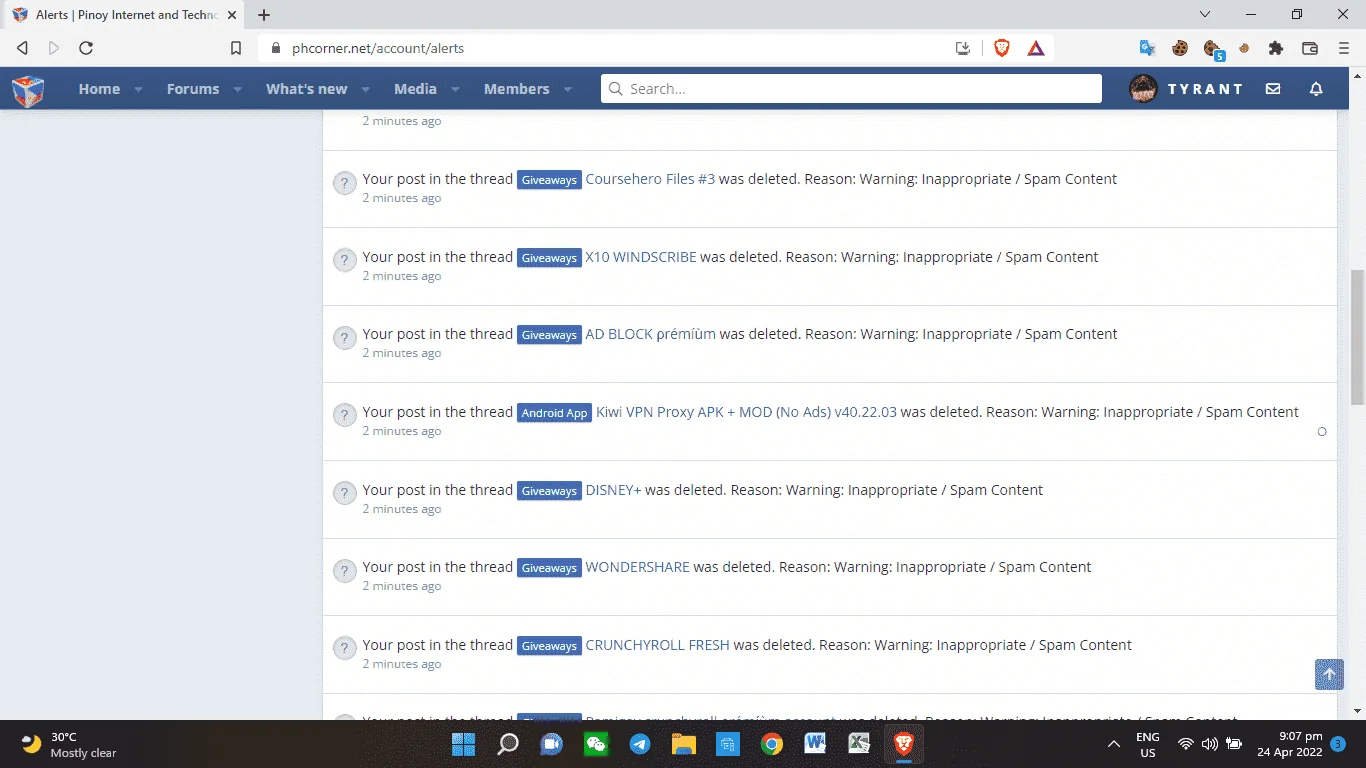Open Brave Rewards triangle icon
This screenshot has height=768, width=1366.
pyautogui.click(x=1036, y=48)
